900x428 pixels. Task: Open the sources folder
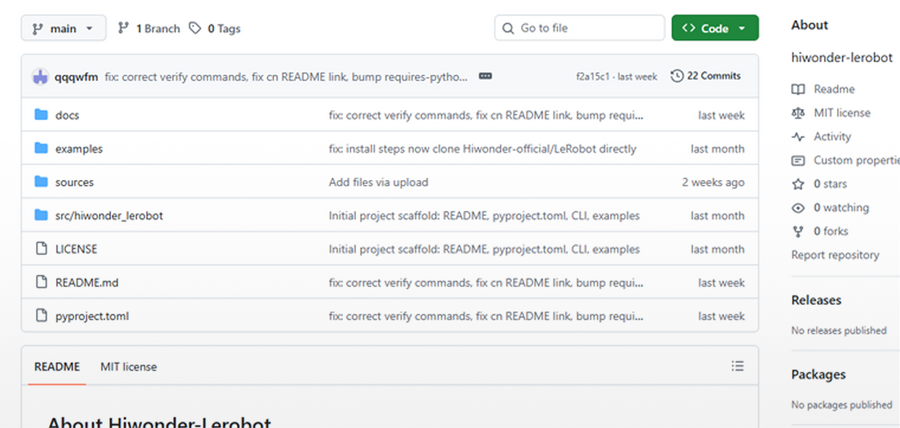coord(75,182)
